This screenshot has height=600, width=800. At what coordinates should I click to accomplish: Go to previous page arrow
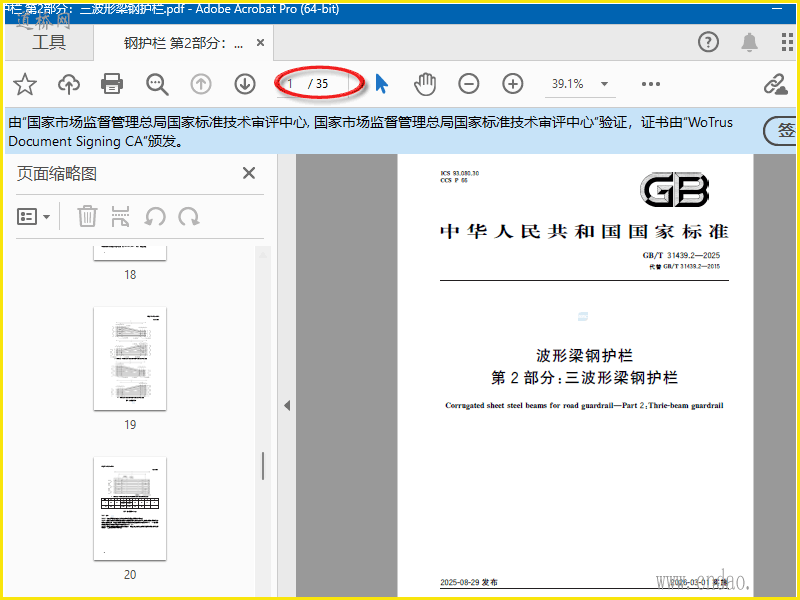tap(201, 84)
